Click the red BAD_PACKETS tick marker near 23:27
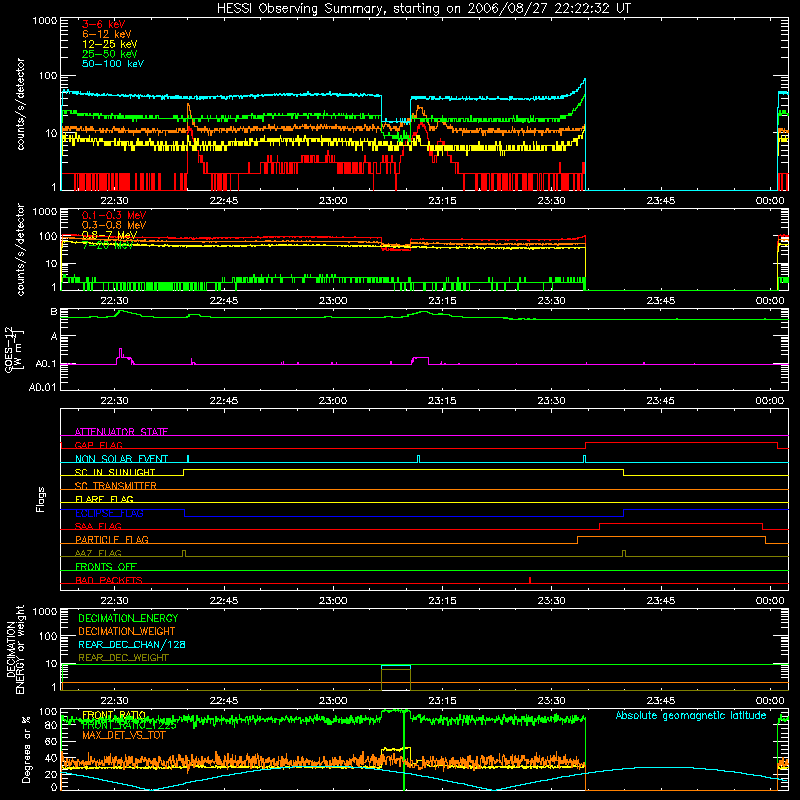Viewport: 800px width, 800px height. [530, 580]
